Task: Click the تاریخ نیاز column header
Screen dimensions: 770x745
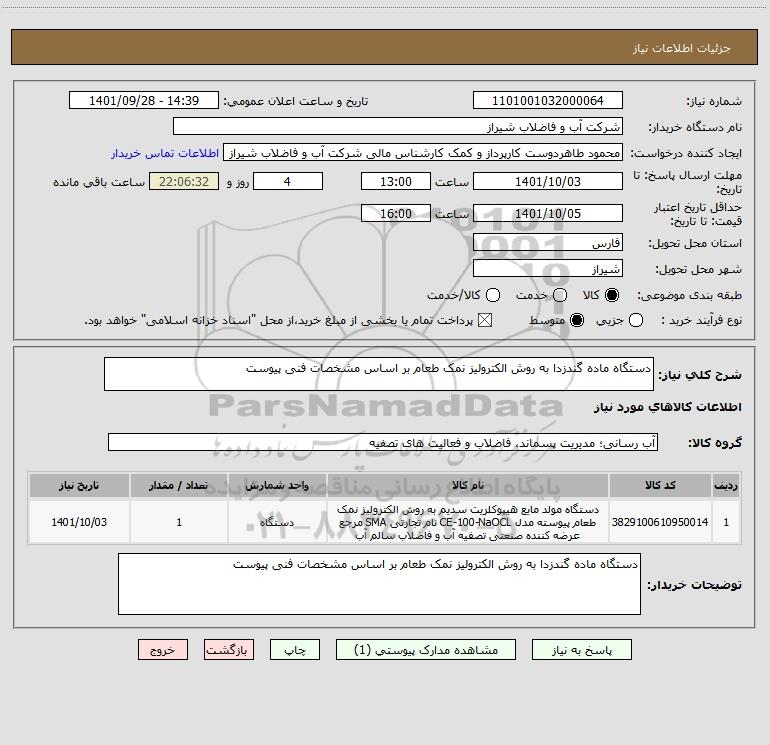Action: click(79, 485)
